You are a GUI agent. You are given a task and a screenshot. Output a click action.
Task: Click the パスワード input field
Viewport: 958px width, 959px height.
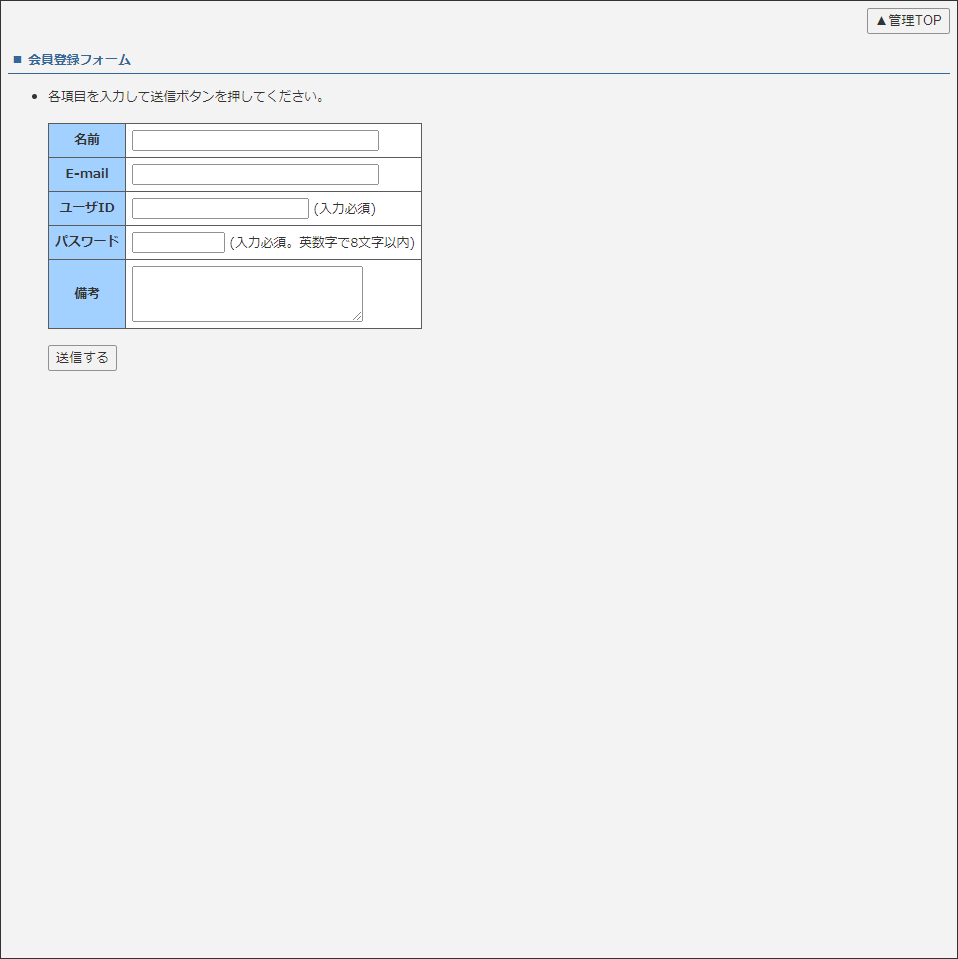pyautogui.click(x=177, y=241)
